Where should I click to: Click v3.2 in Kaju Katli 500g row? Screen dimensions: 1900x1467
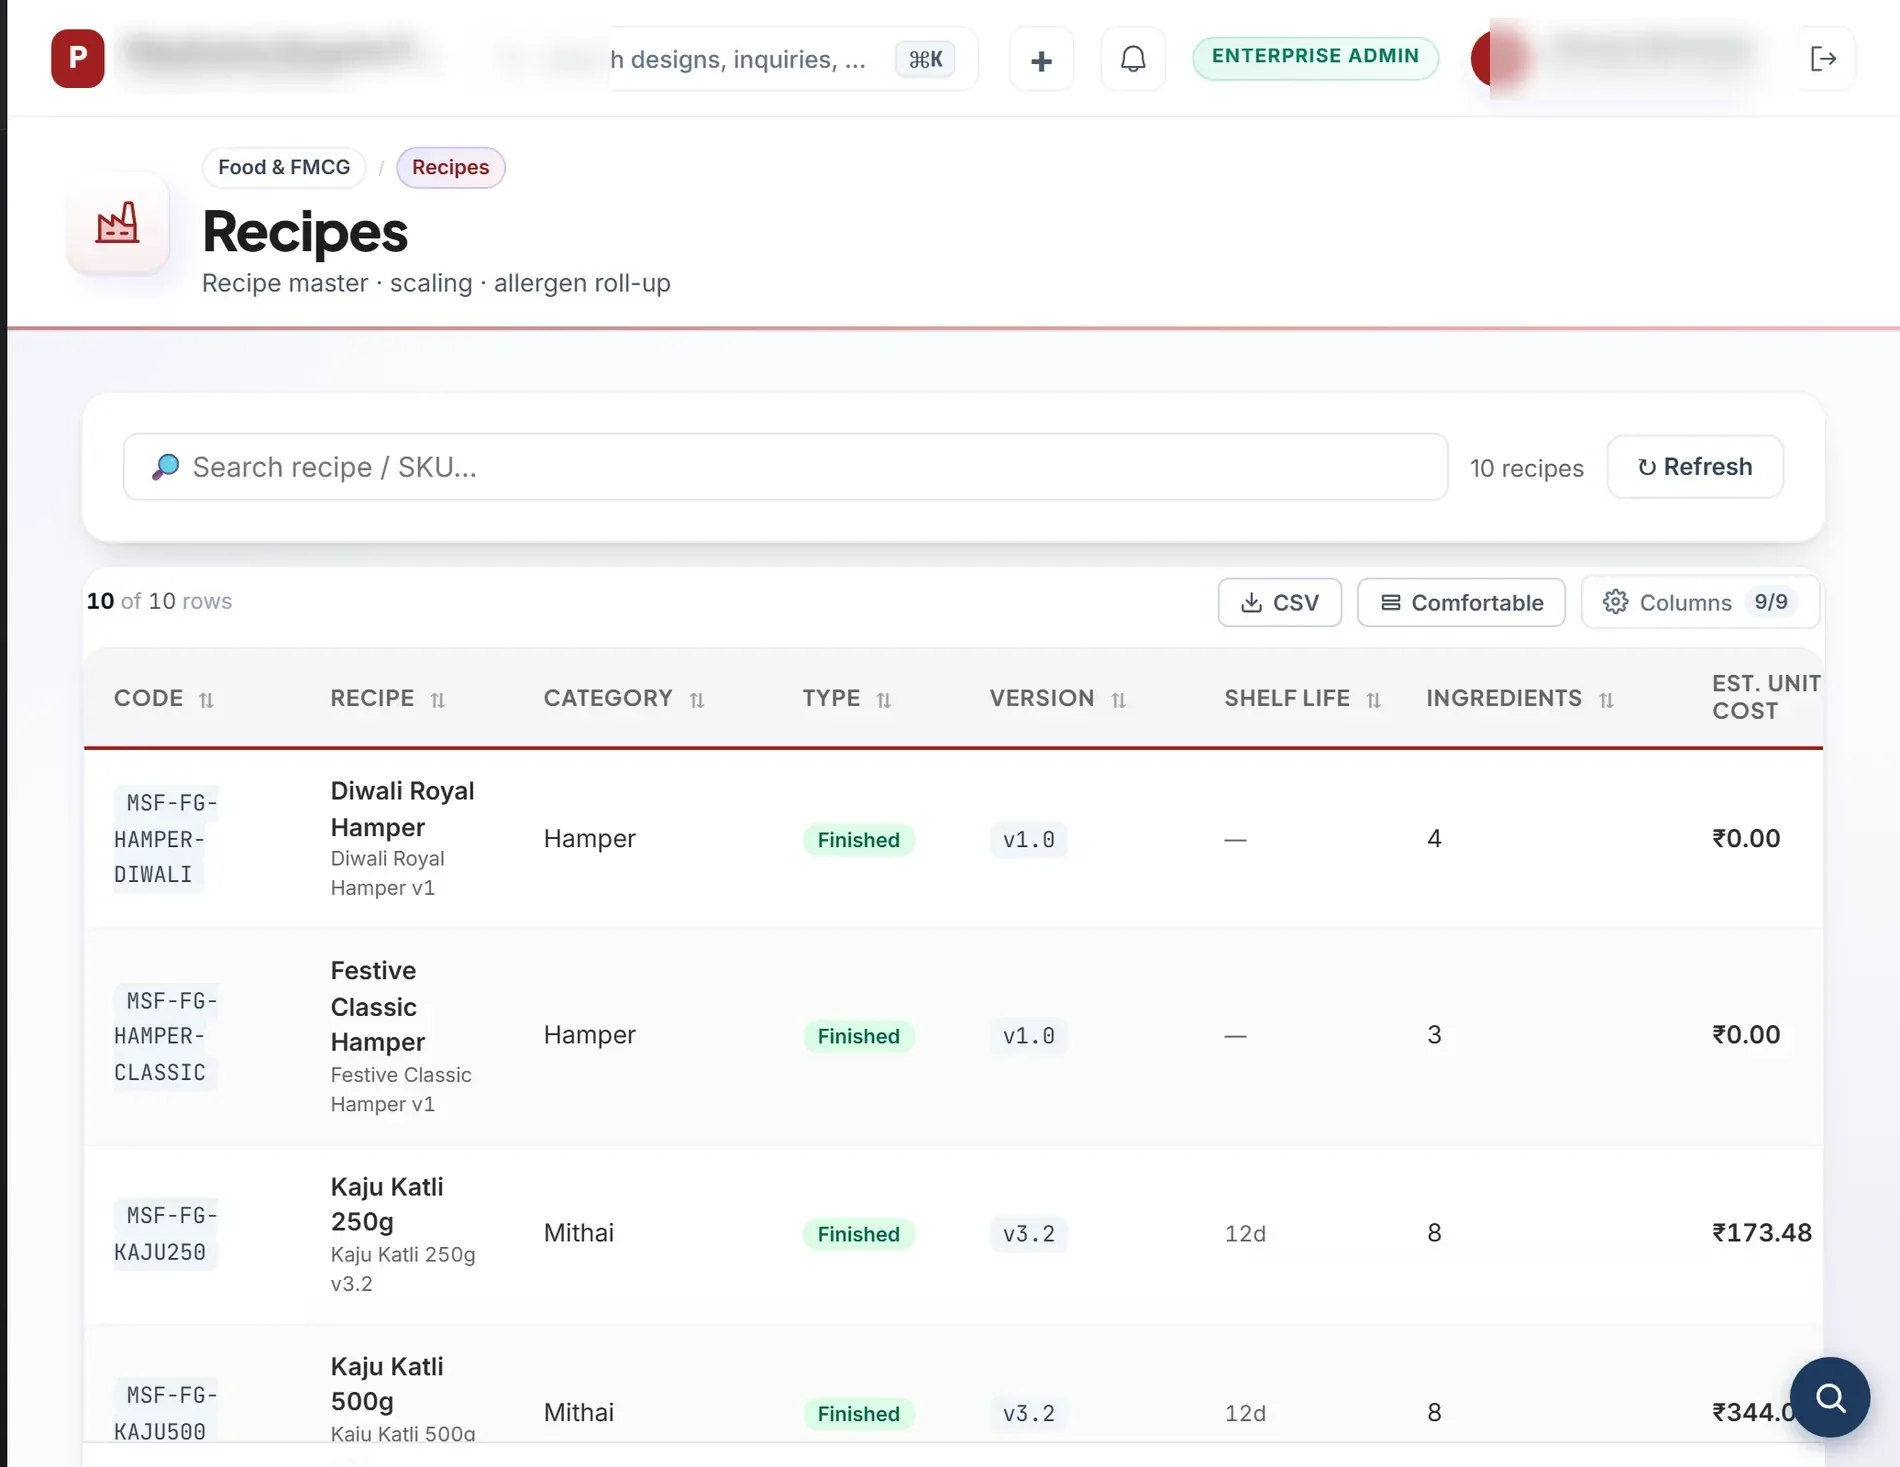click(1028, 1414)
